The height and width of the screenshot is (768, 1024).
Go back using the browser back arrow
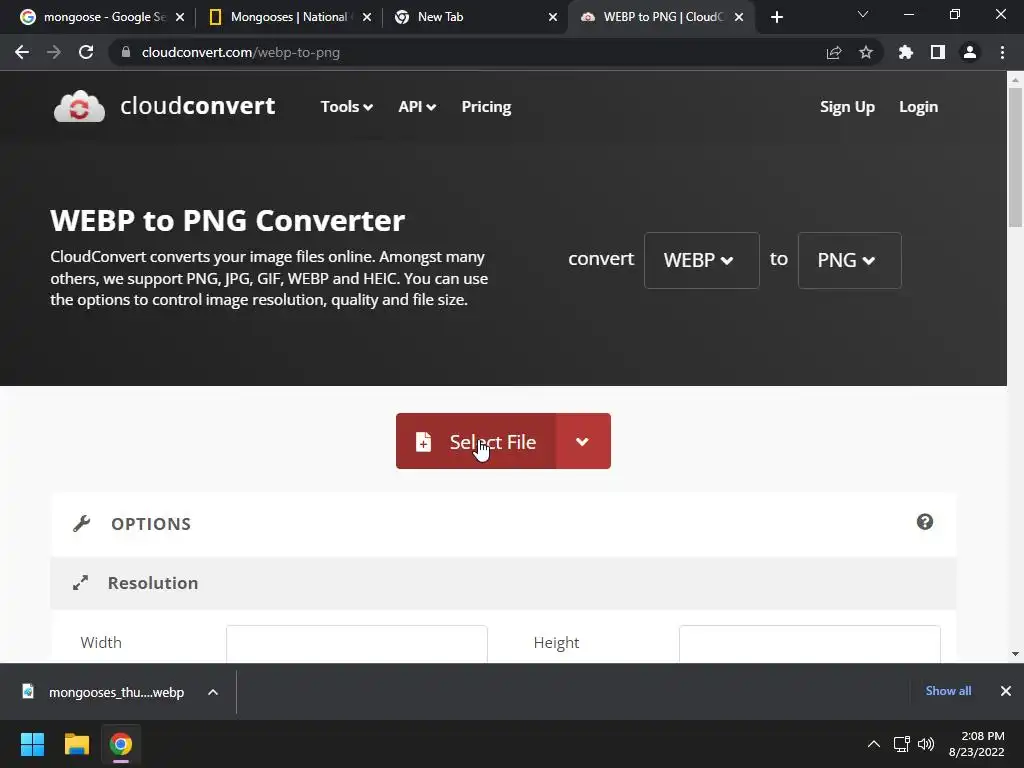click(x=22, y=52)
